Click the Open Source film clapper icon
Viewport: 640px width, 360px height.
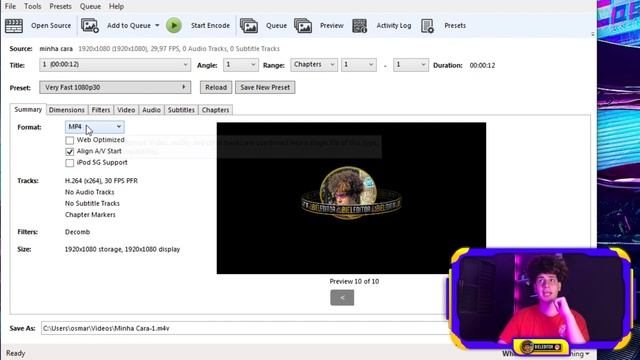point(14,25)
